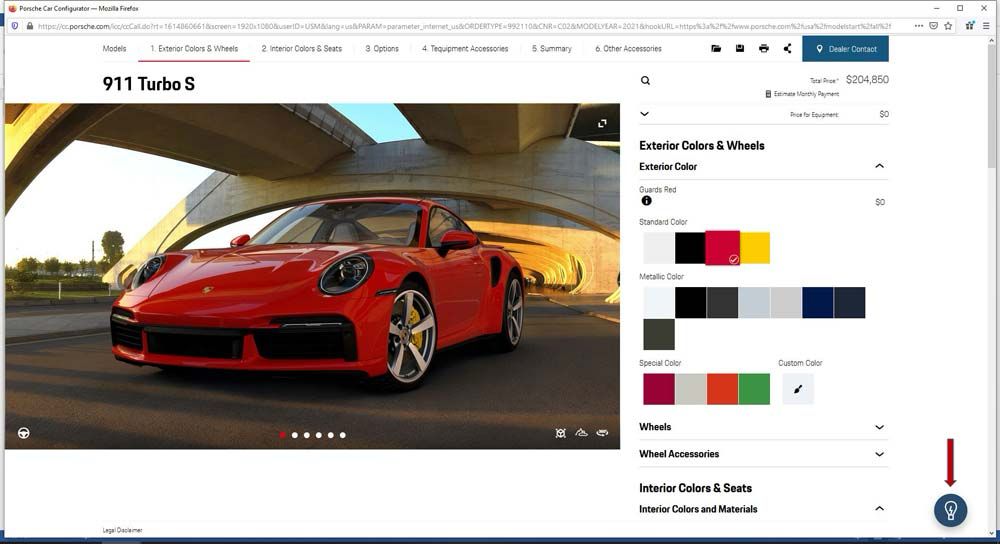Expand the price details chevron beside Price for Equipment
1000x544 pixels.
[644, 114]
